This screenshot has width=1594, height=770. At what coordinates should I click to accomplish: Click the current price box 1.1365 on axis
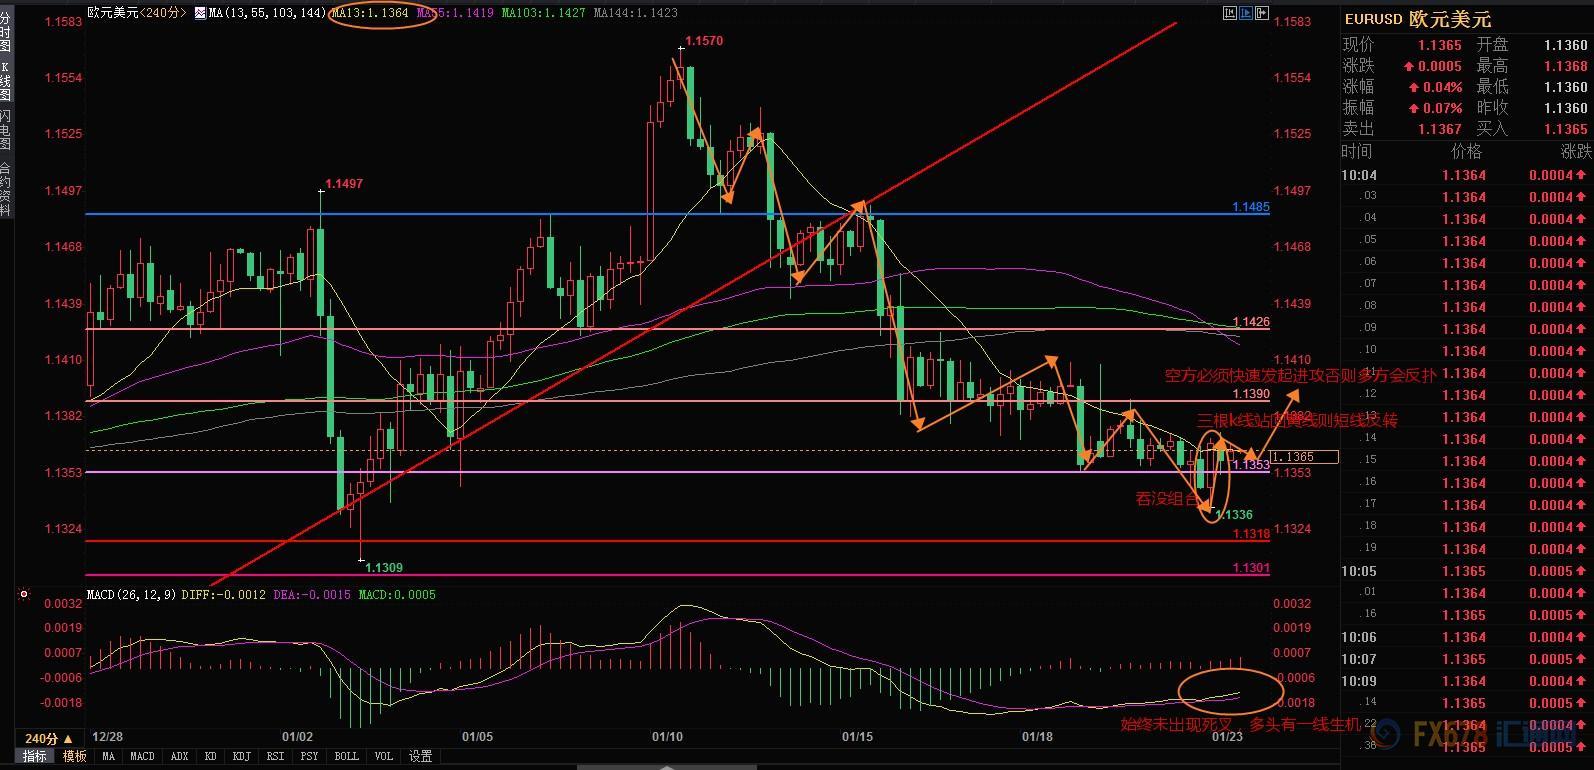(x=1305, y=457)
